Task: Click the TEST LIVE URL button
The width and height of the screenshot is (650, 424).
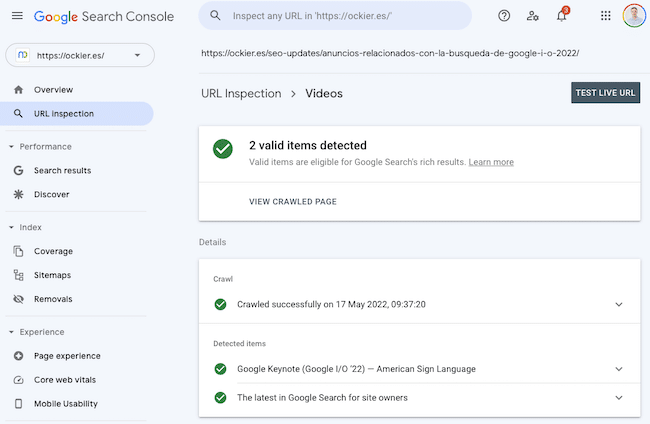Action: pos(605,92)
